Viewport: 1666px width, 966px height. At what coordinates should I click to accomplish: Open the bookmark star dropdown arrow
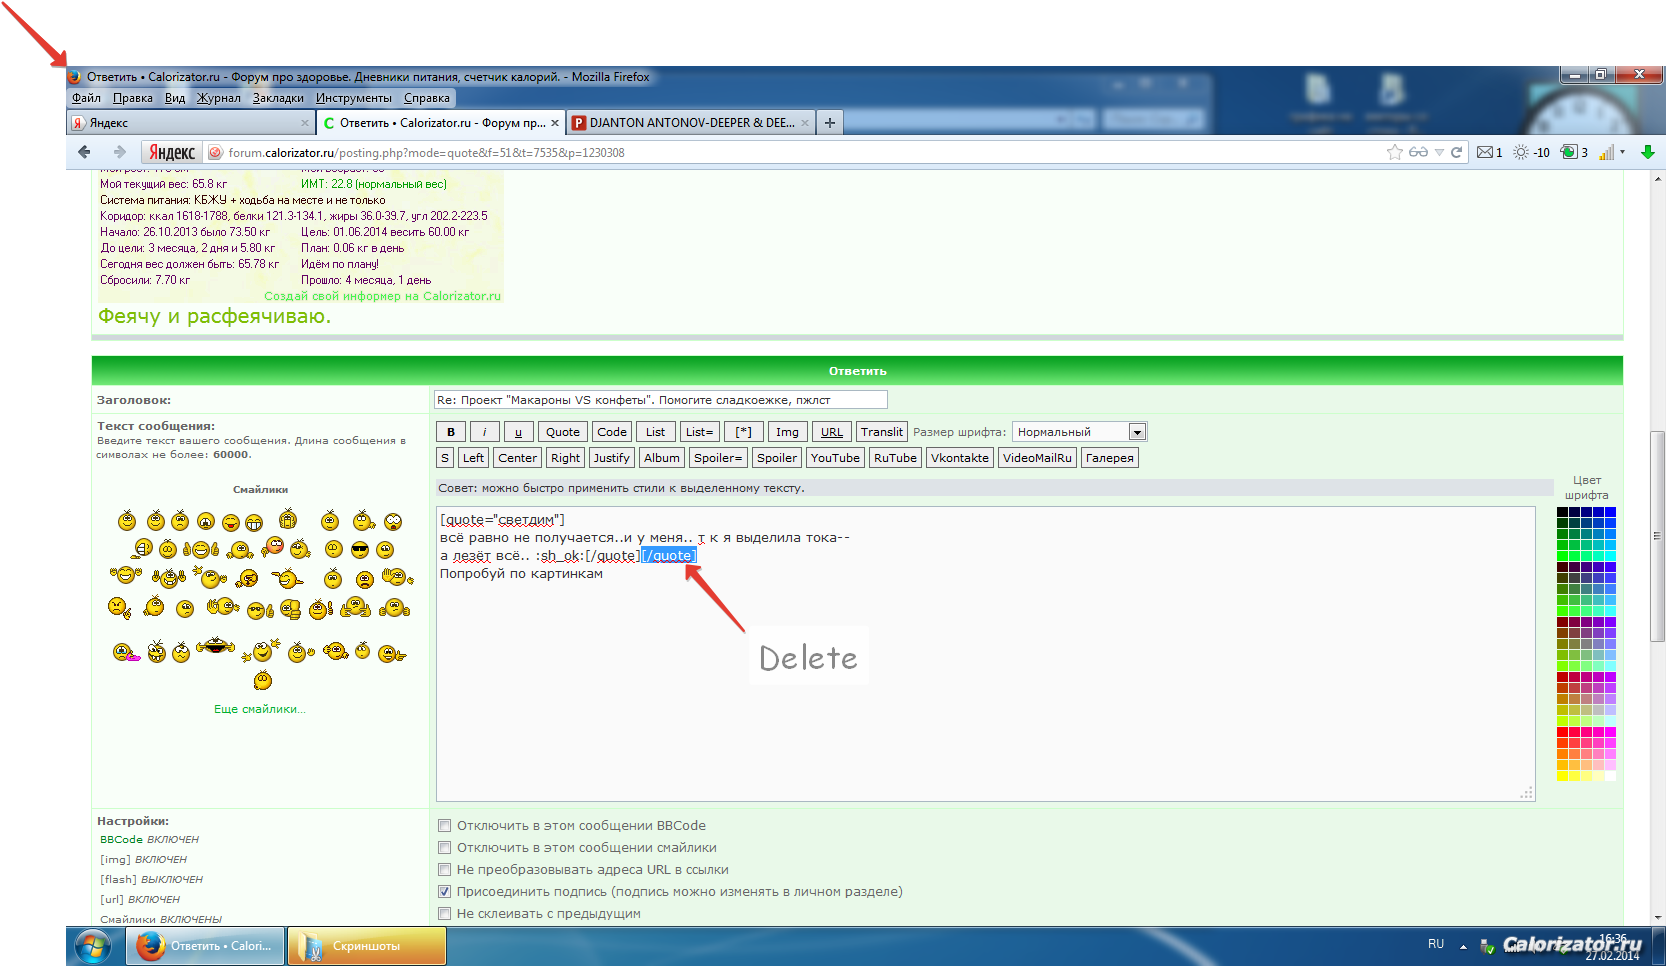pyautogui.click(x=1439, y=152)
